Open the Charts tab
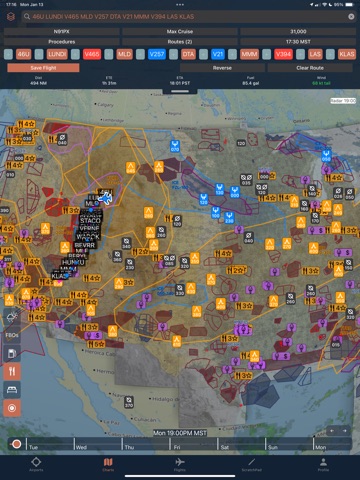This screenshot has height=480, width=360. (108, 464)
